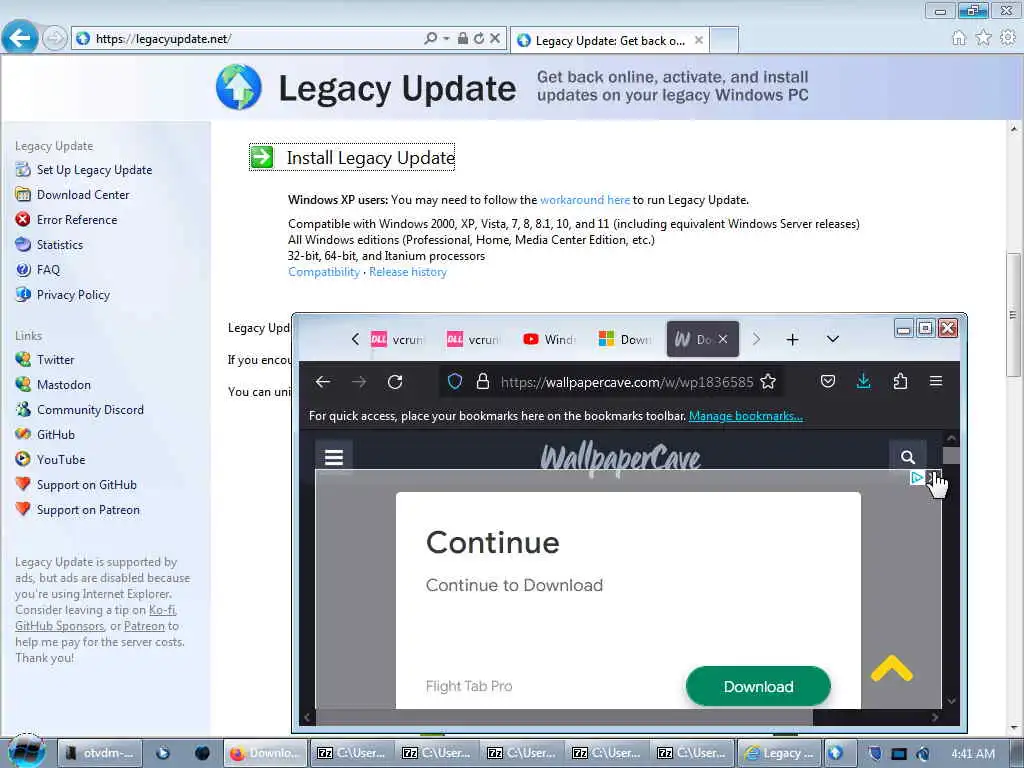
Task: Open Internet Explorer Favorites star
Action: coord(983,38)
